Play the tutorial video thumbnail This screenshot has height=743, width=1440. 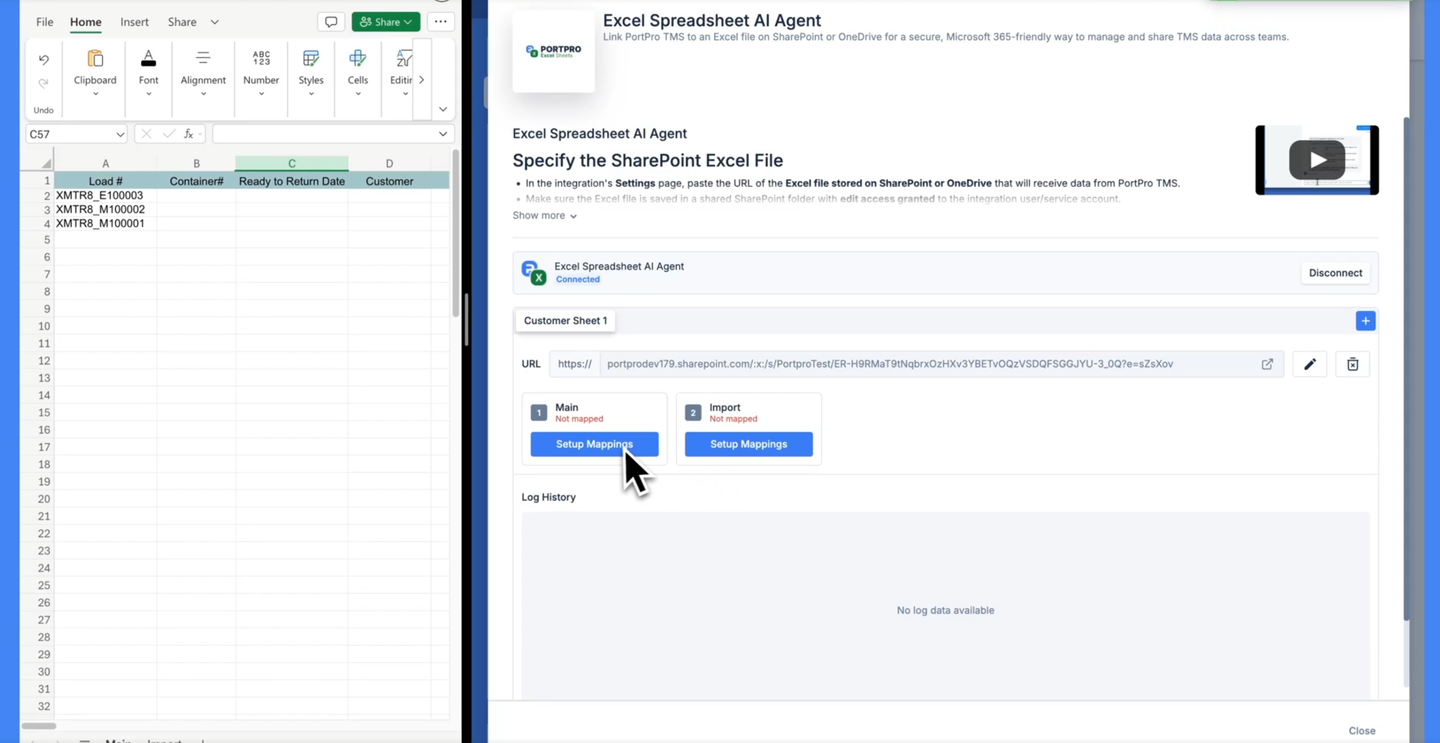1317,160
